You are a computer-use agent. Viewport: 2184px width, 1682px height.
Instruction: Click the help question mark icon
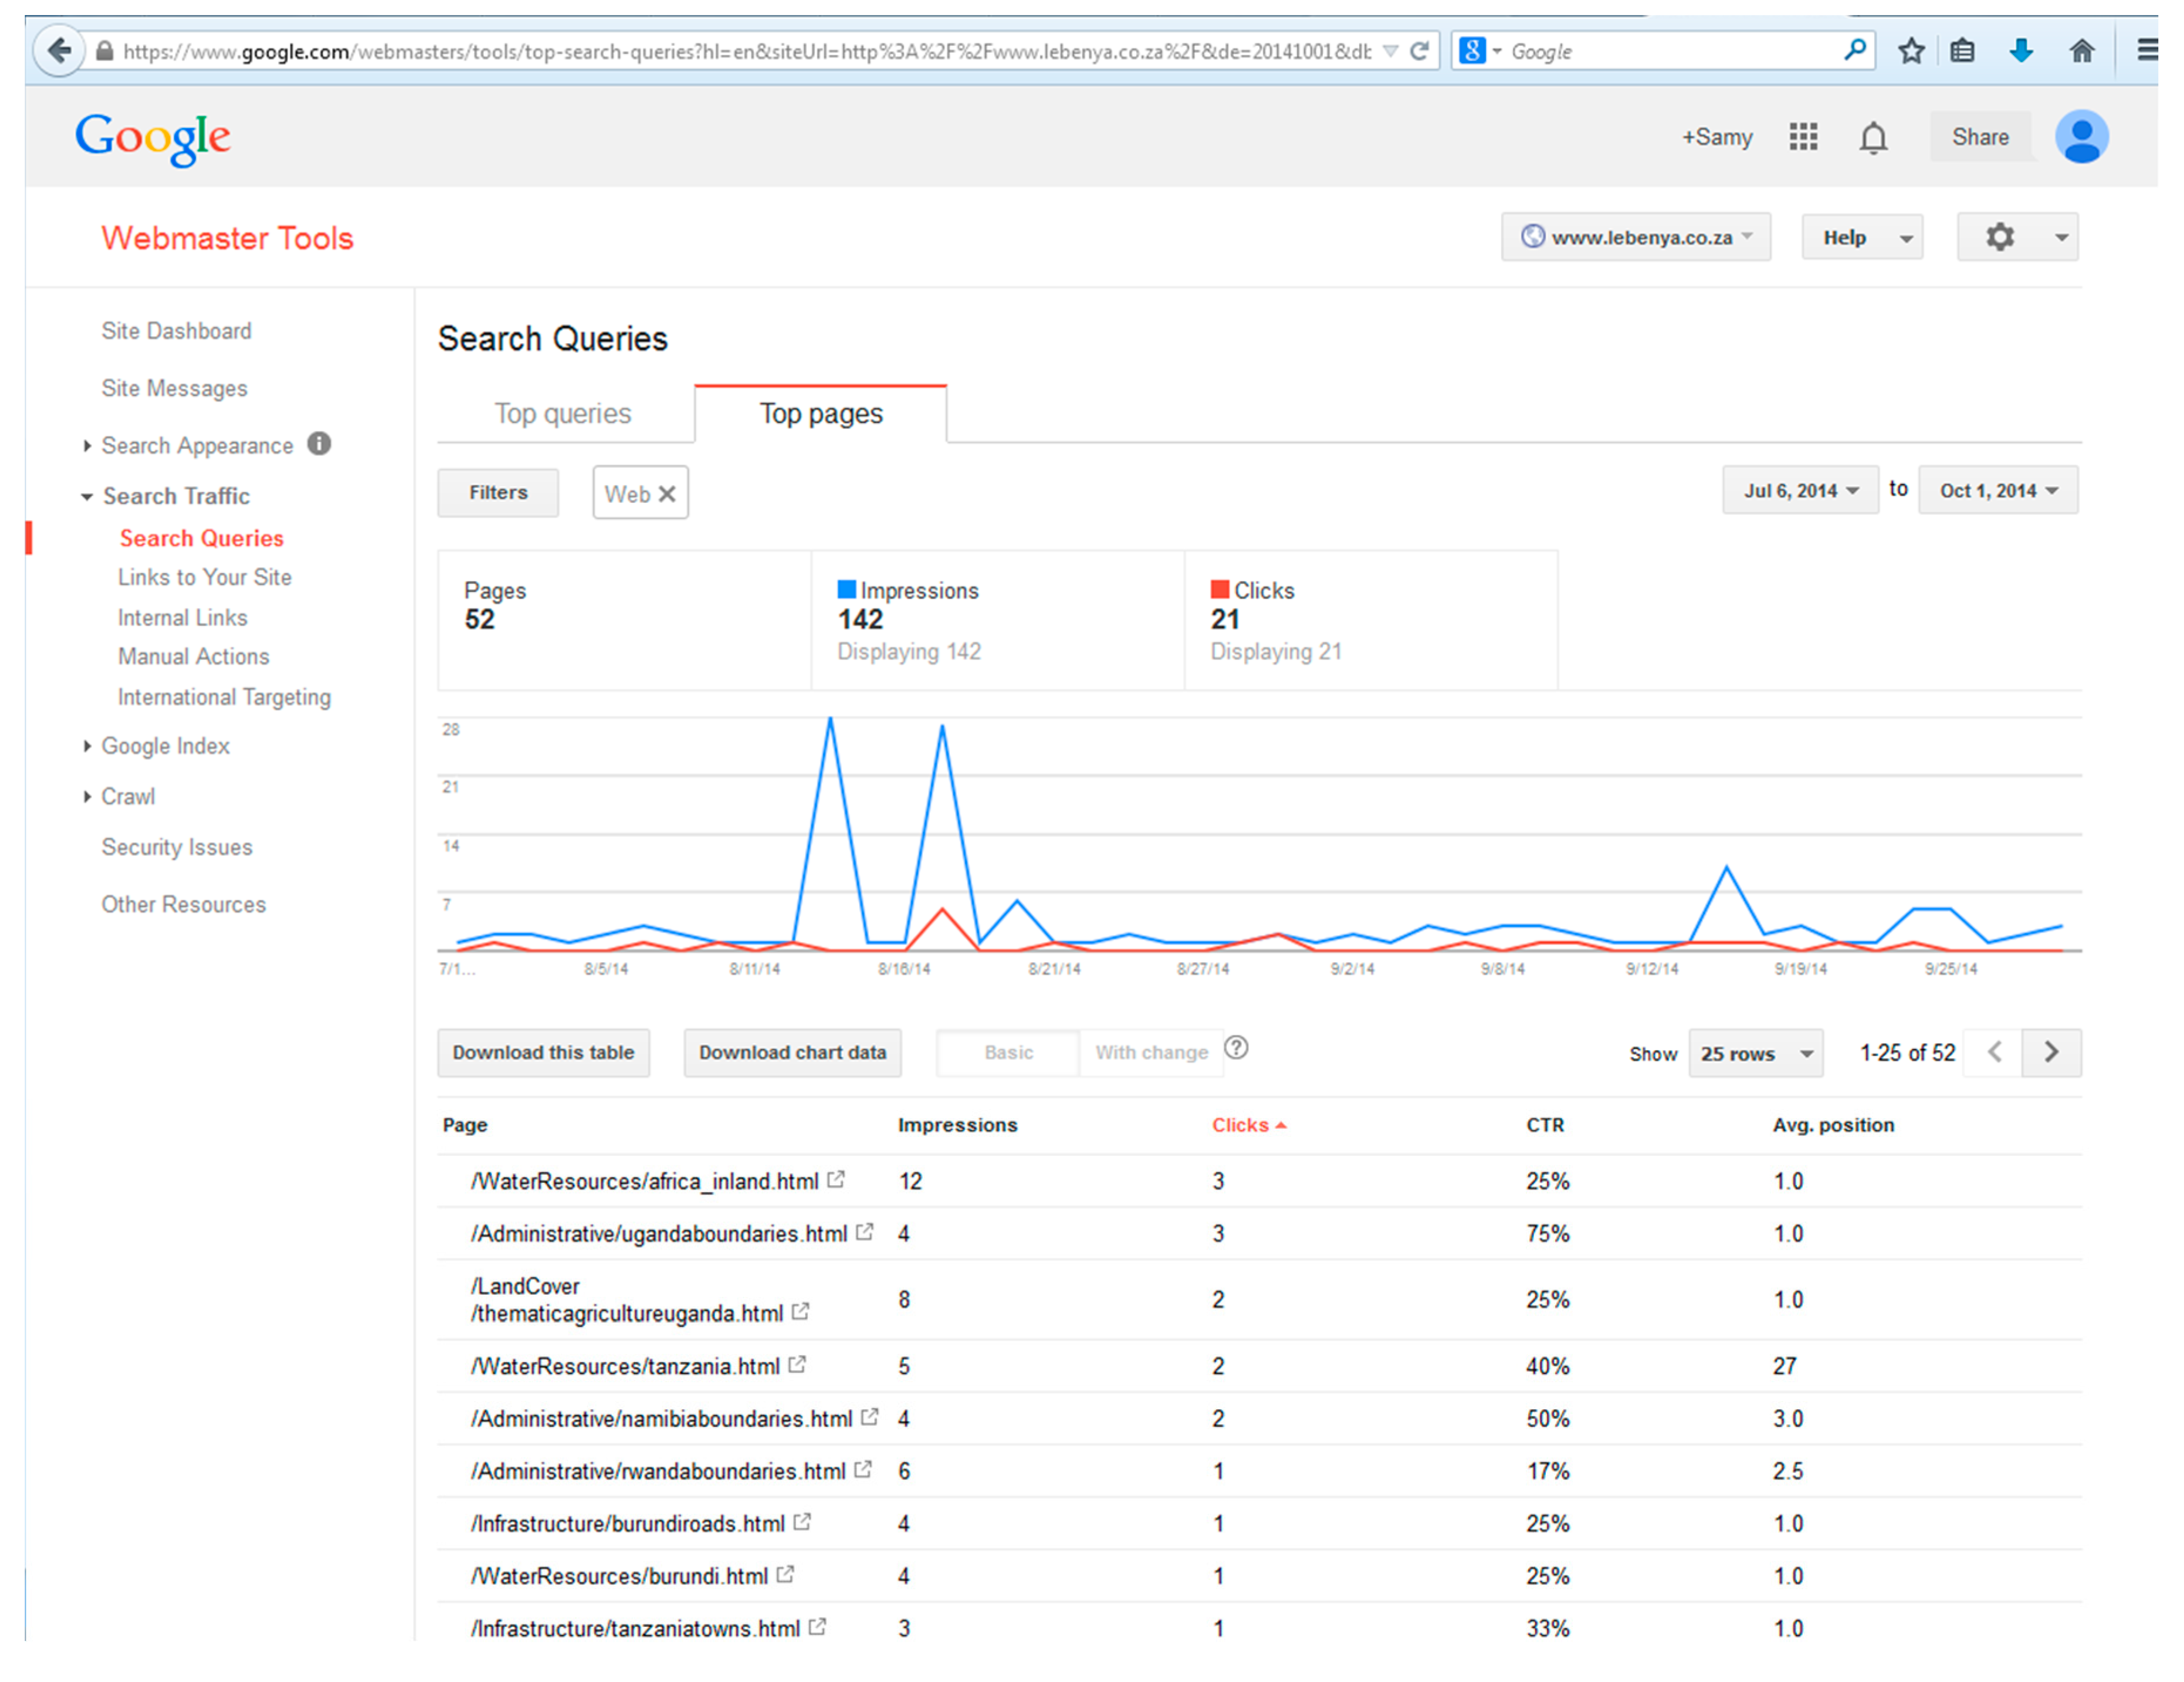1236,1047
